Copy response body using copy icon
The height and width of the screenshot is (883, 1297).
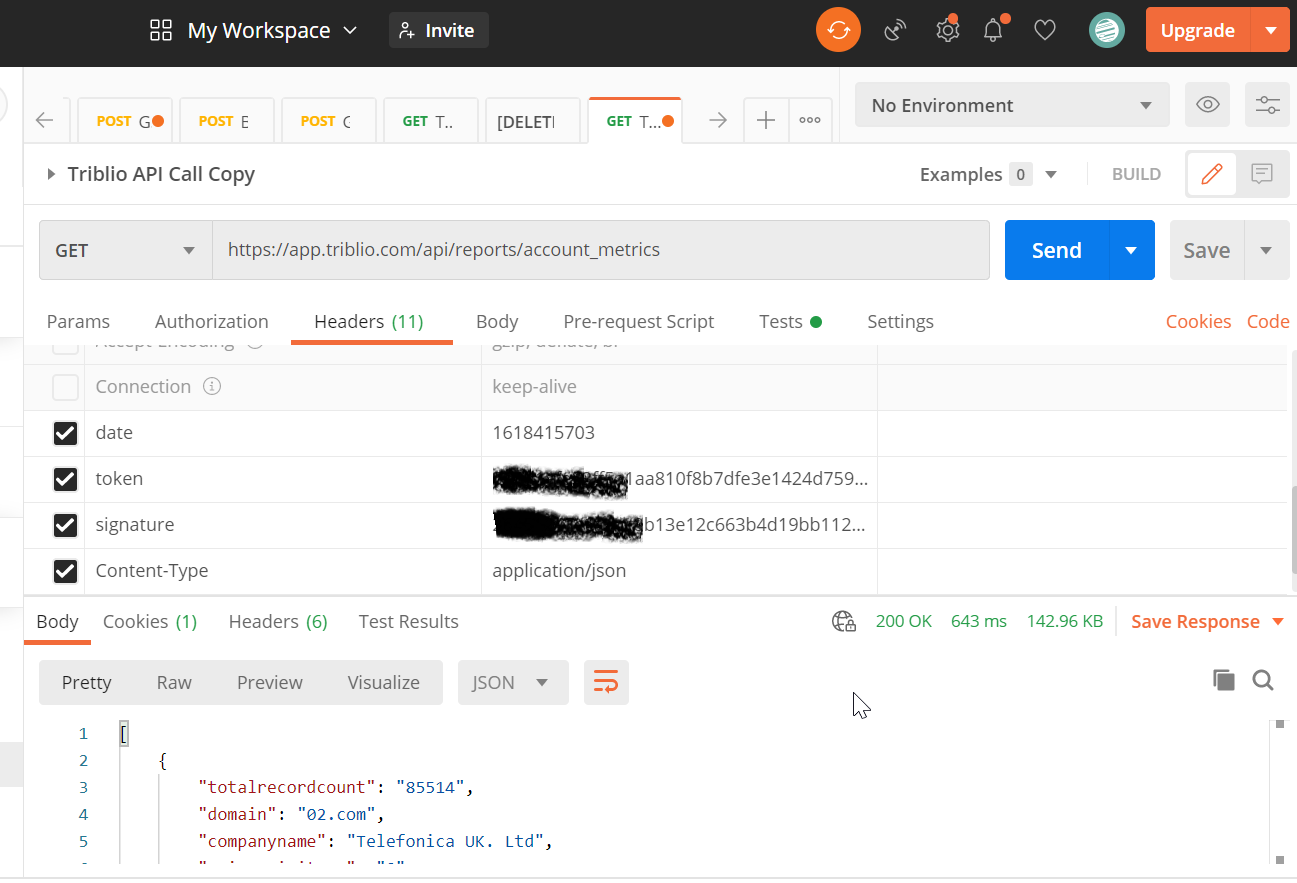(1224, 679)
